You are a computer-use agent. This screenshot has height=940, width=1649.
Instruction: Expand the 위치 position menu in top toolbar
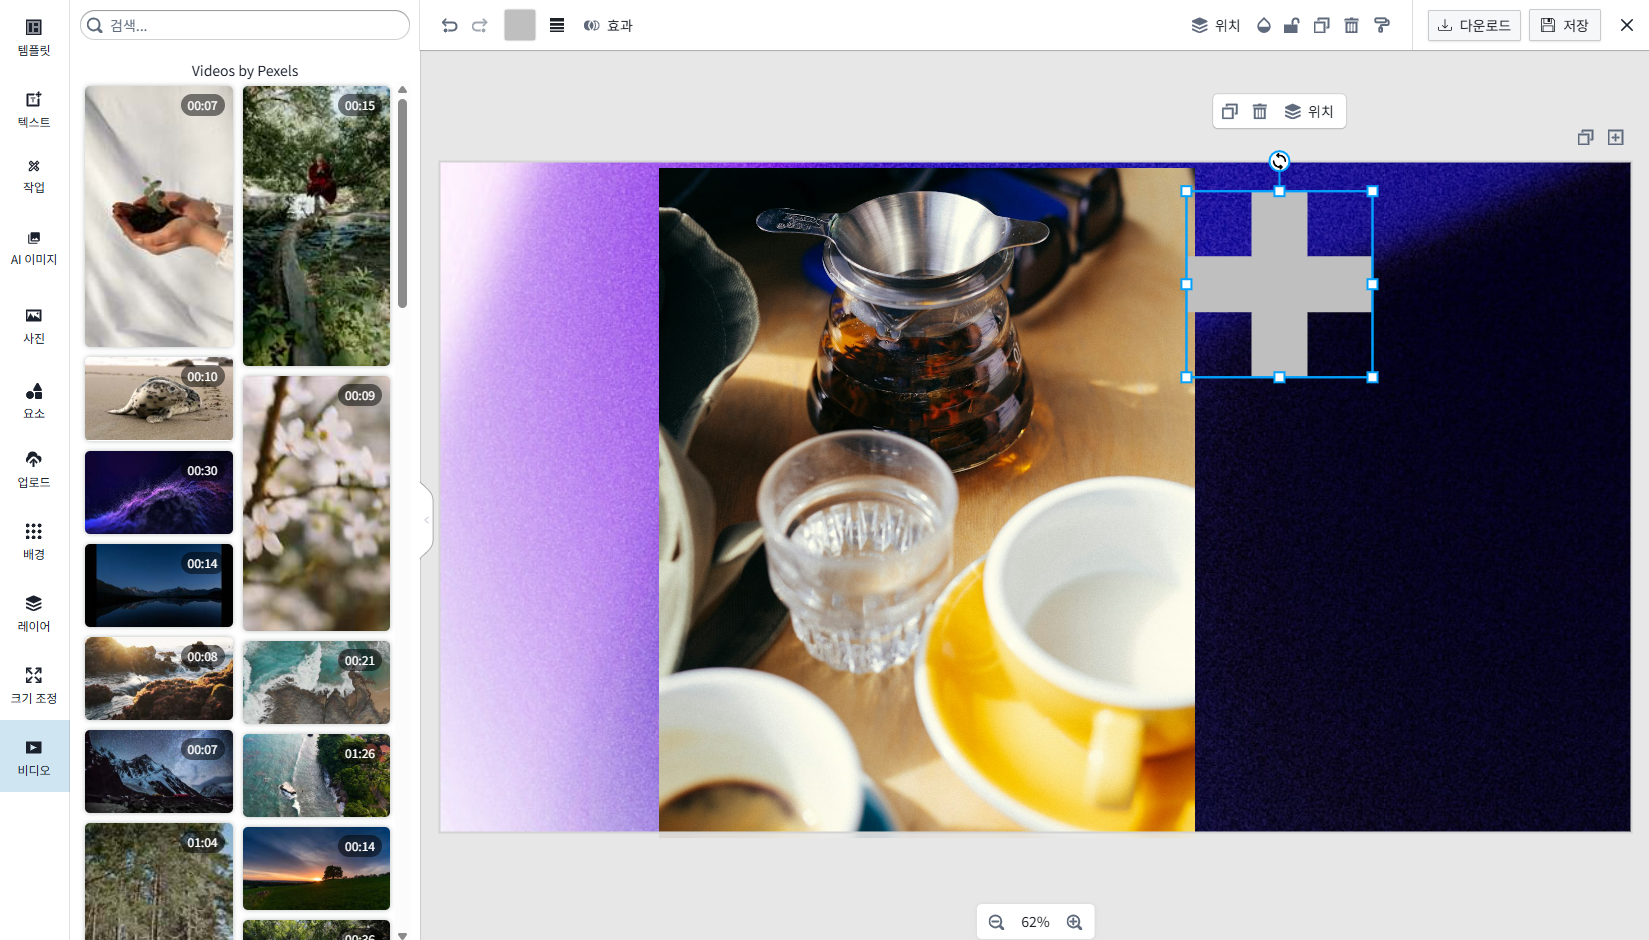click(1216, 26)
